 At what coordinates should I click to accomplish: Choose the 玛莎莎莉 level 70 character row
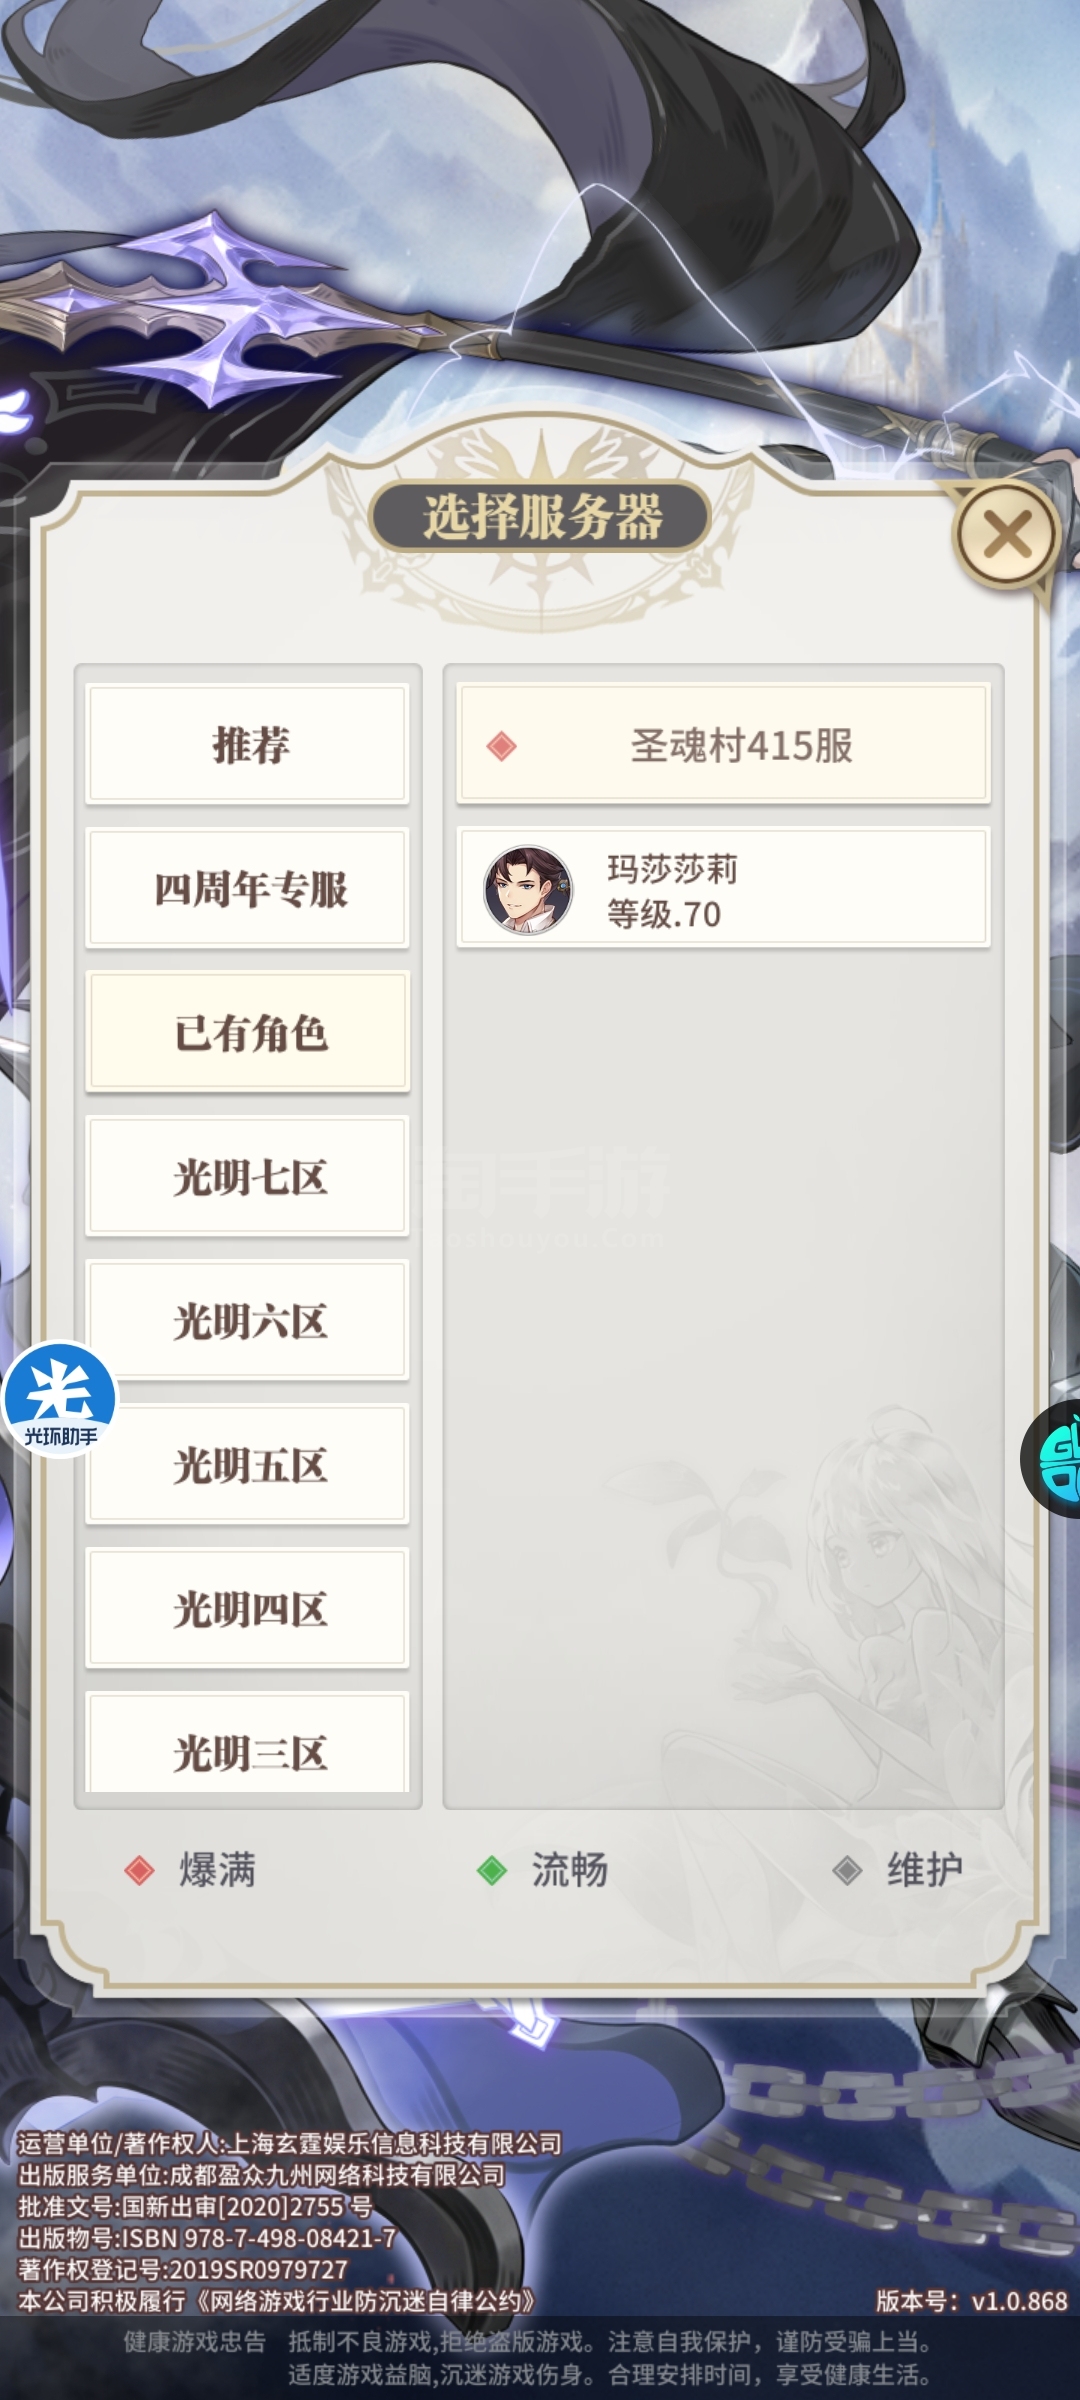tap(723, 889)
